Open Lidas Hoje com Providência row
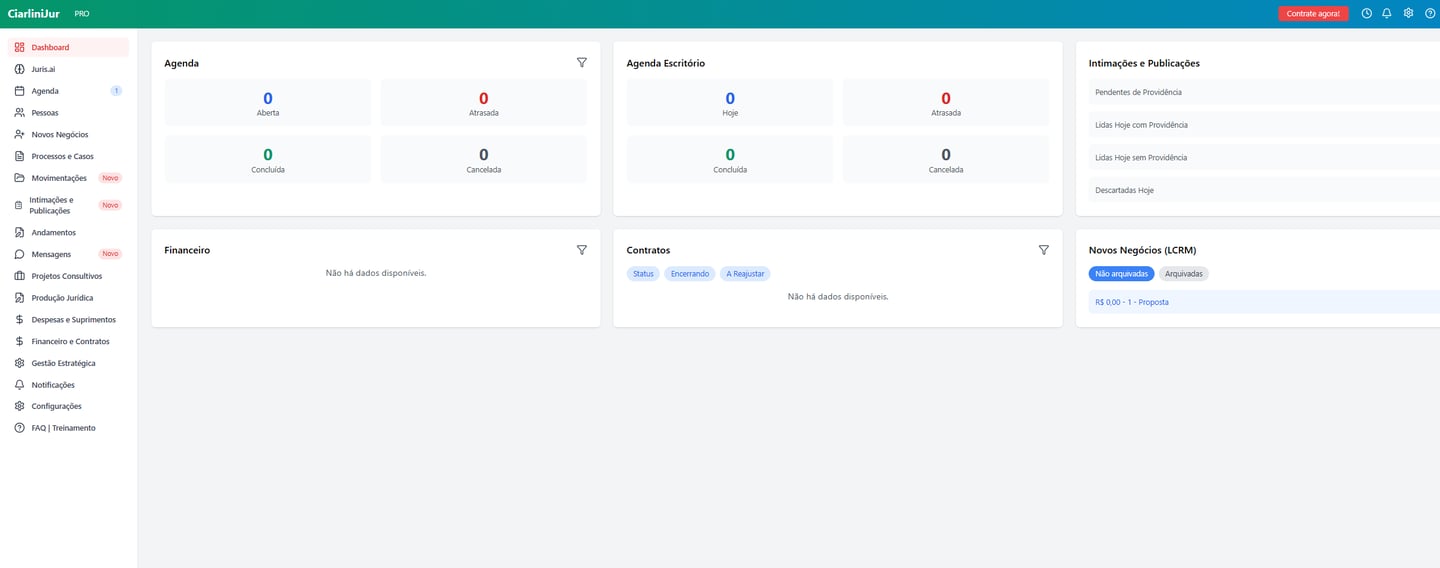 [1264, 125]
